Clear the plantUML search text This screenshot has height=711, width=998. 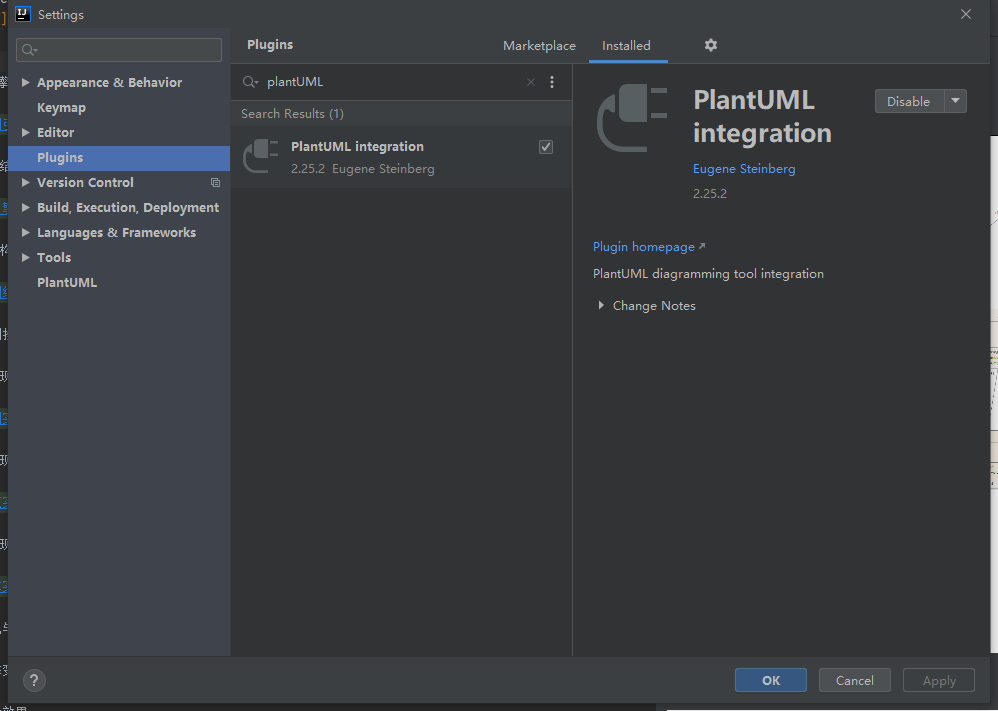[531, 82]
